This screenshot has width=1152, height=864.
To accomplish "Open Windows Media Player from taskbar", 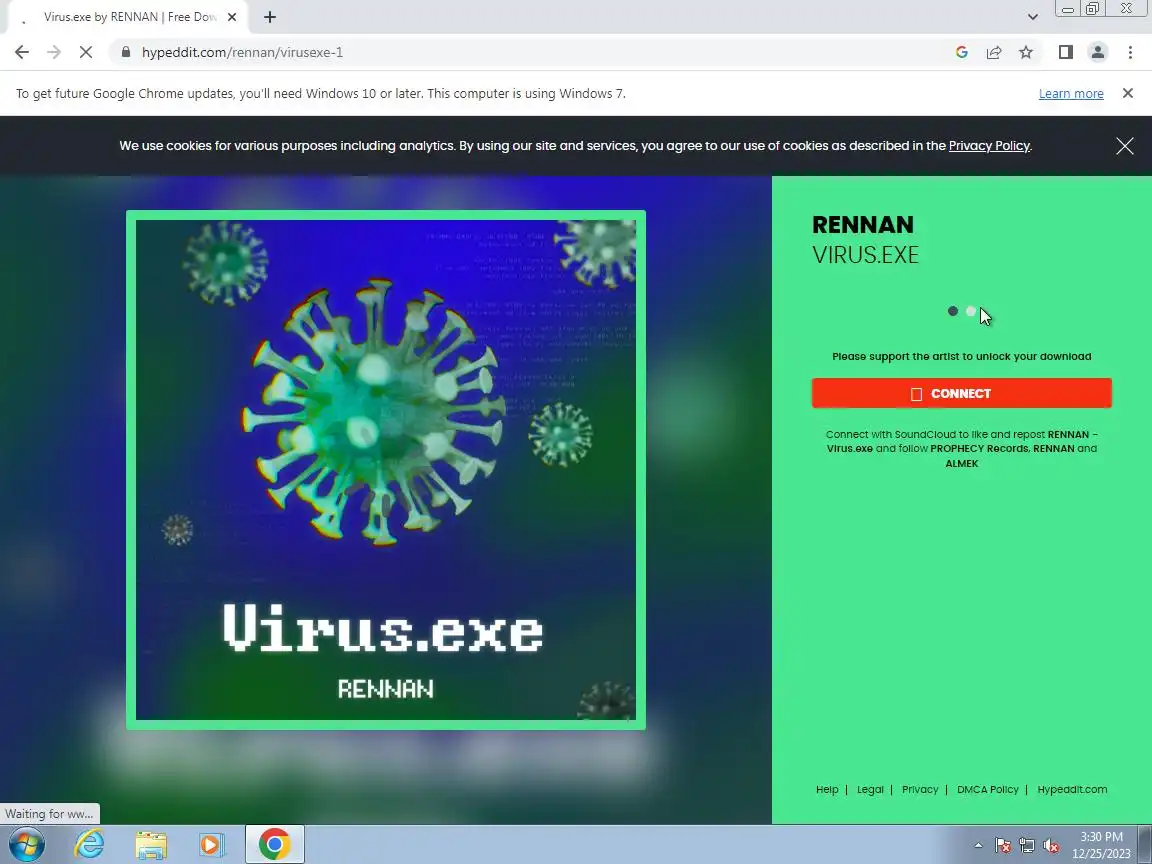I will click(x=211, y=844).
